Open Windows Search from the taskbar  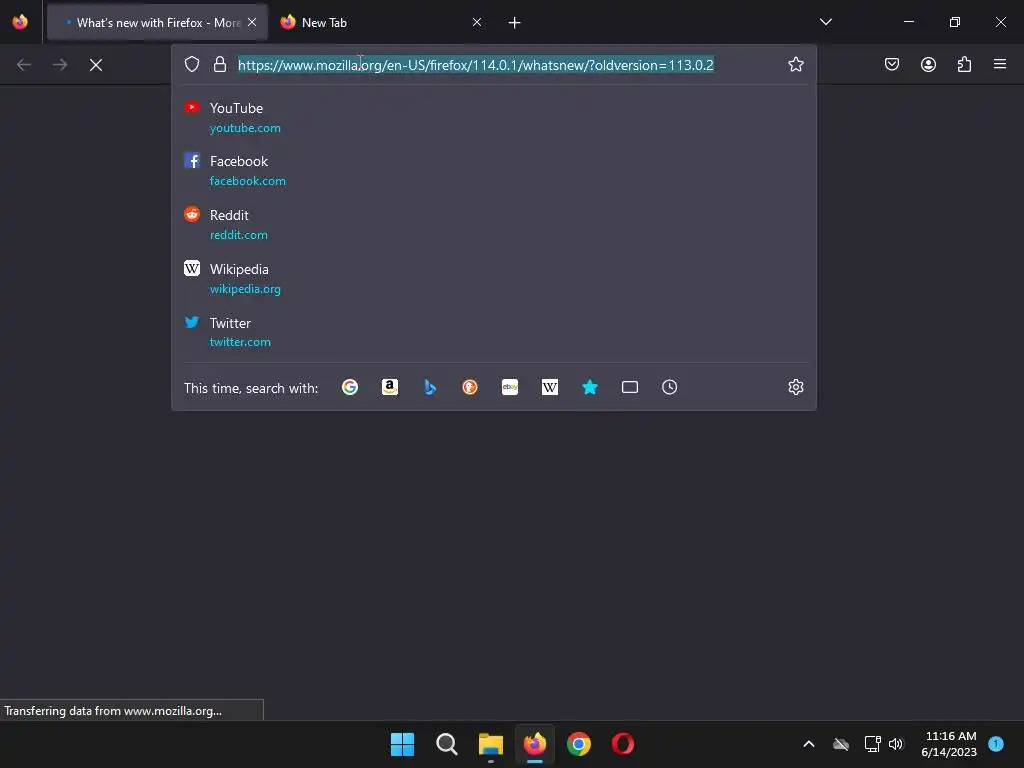coord(447,744)
